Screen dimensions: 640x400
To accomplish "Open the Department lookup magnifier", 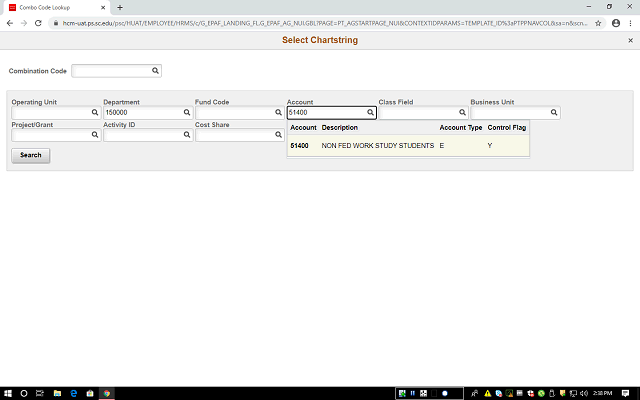I will (187, 112).
